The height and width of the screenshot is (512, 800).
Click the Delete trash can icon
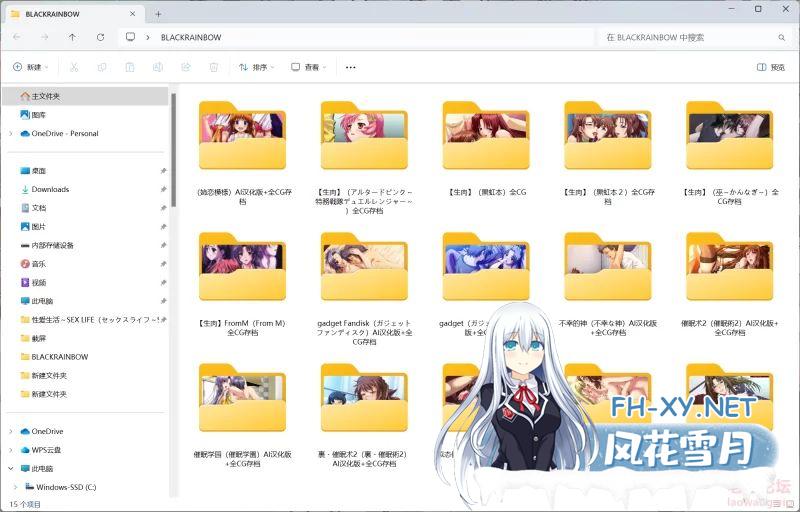[214, 67]
